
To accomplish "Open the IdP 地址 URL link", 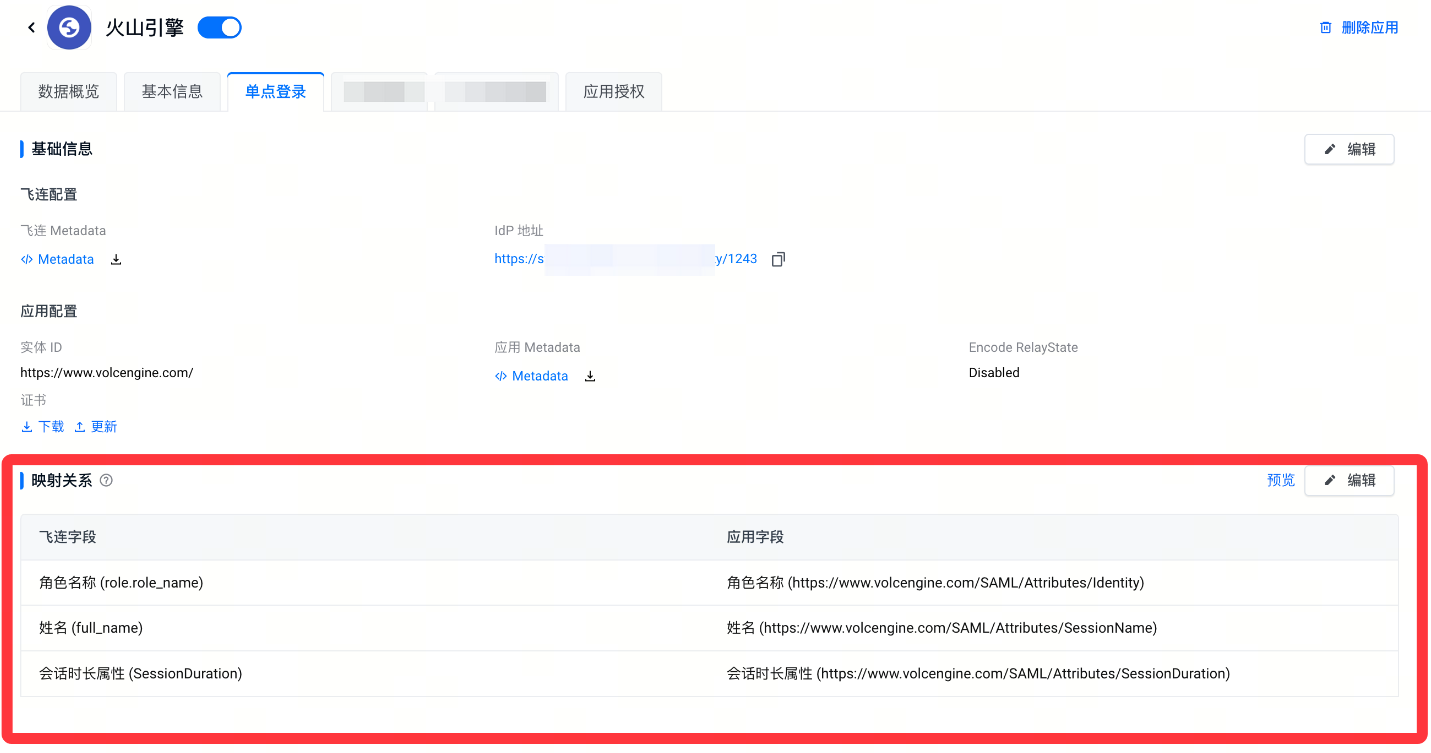I will pos(626,259).
